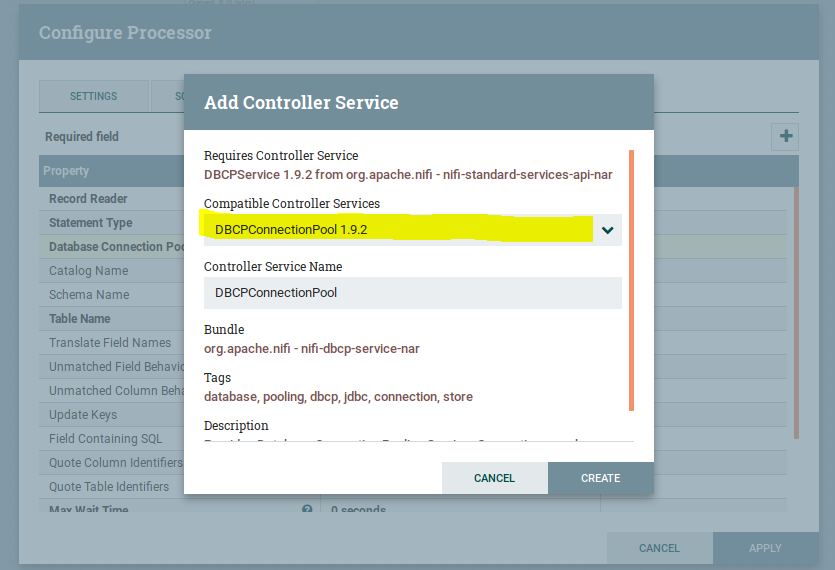This screenshot has width=835, height=570.
Task: Cancel the Add Controller Service dialog
Action: [x=494, y=478]
